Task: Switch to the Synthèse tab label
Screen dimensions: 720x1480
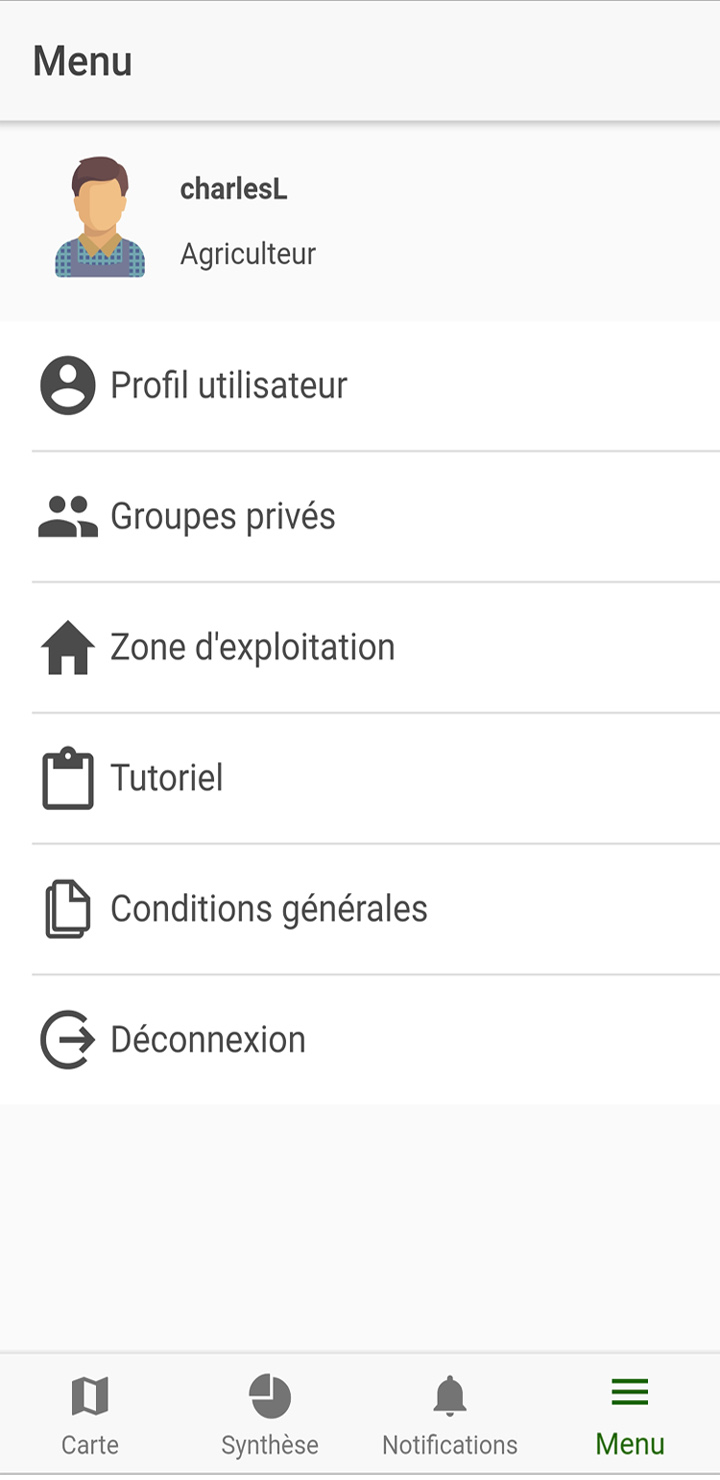Action: point(270,1445)
